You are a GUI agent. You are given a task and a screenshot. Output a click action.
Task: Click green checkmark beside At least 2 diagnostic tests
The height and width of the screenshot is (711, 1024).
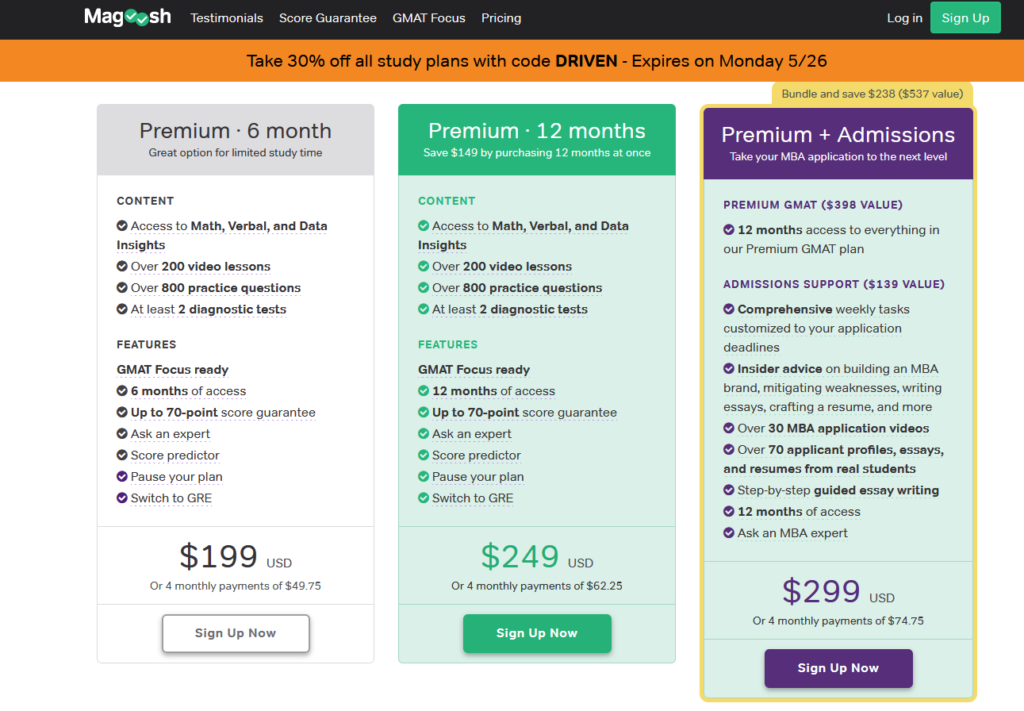pos(423,310)
